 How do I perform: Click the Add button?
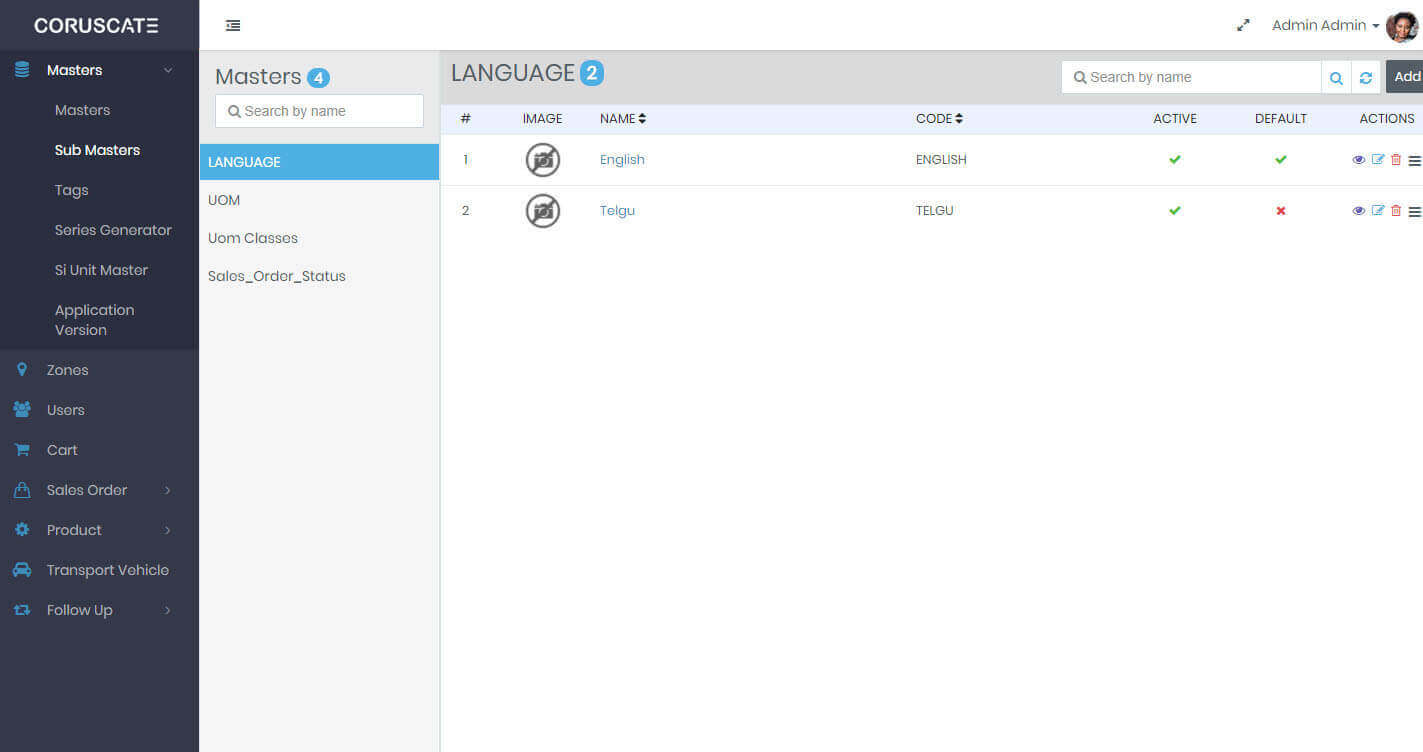pos(1406,77)
